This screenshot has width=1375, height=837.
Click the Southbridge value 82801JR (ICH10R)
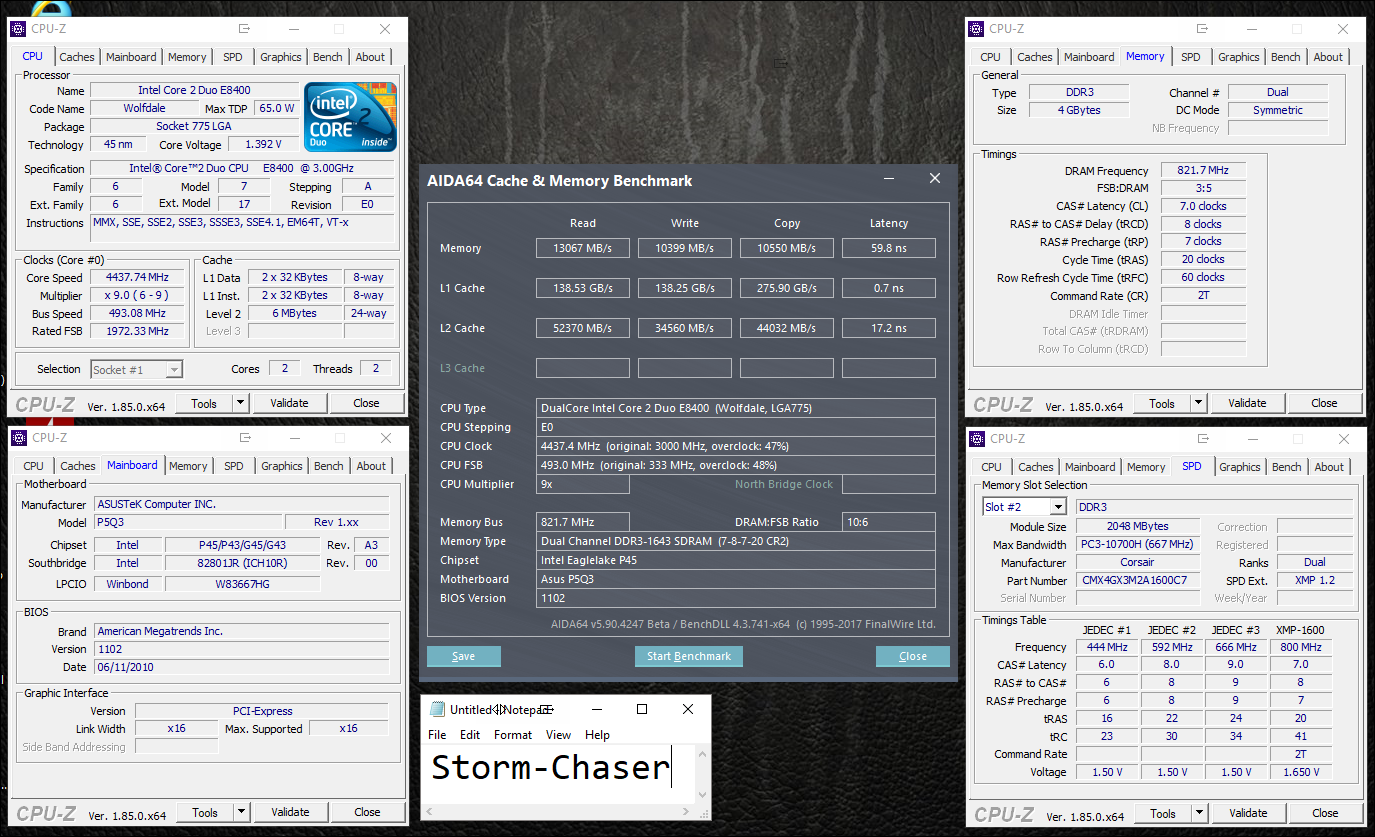(243, 563)
